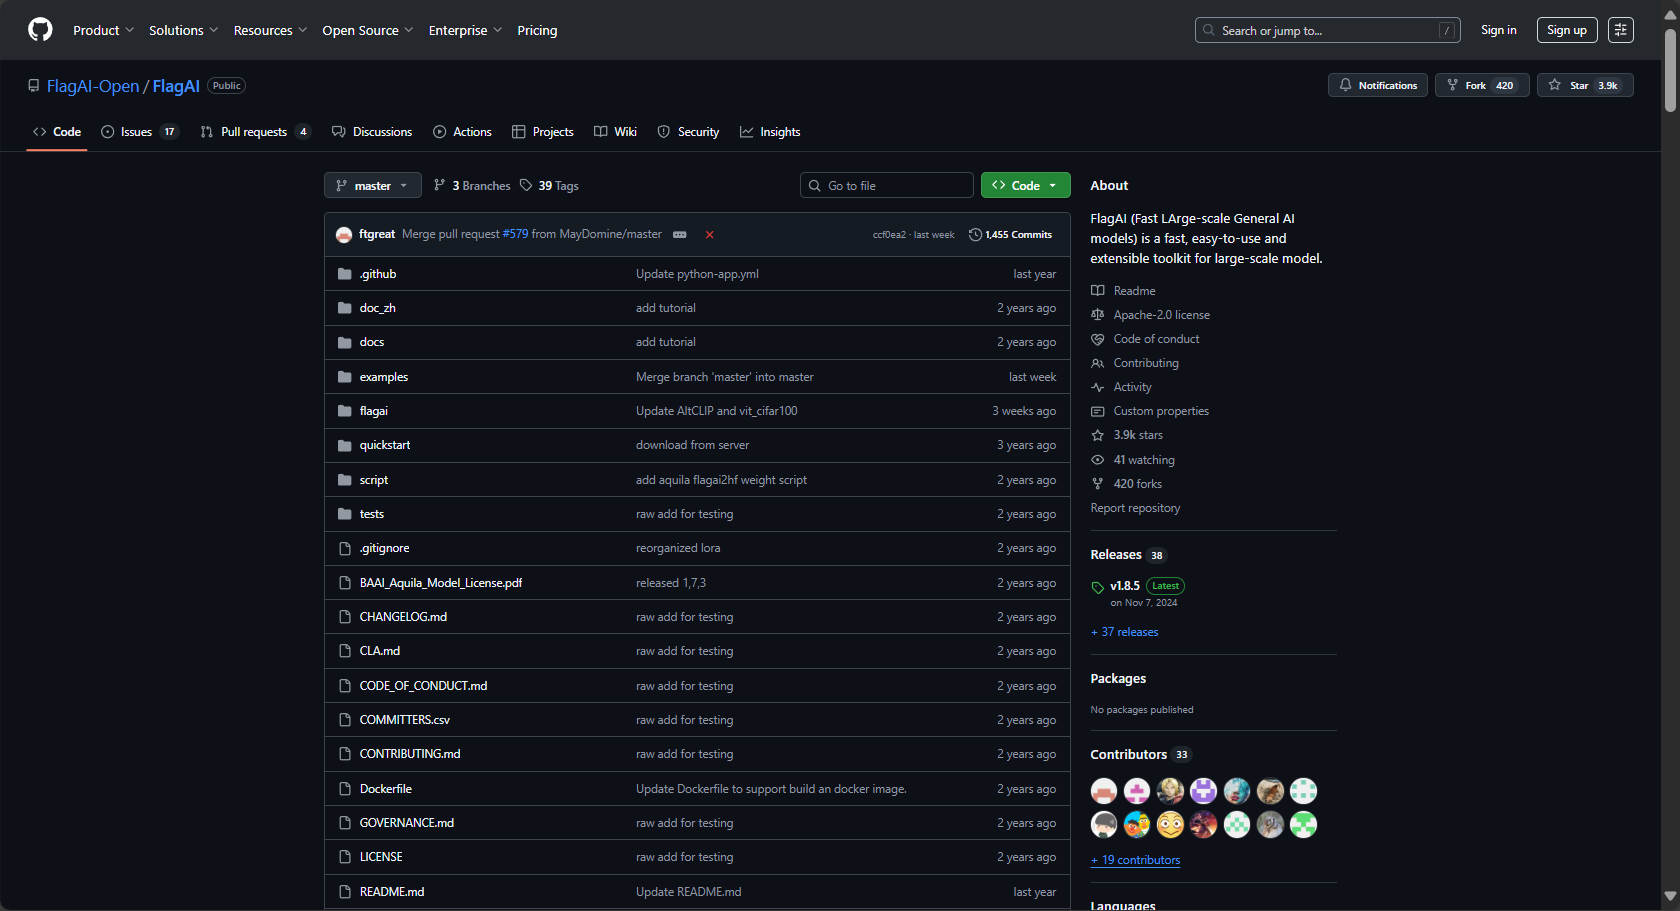Image resolution: width=1680 pixels, height=911 pixels.
Task: Open the Solutions dropdown menu
Action: tap(183, 30)
